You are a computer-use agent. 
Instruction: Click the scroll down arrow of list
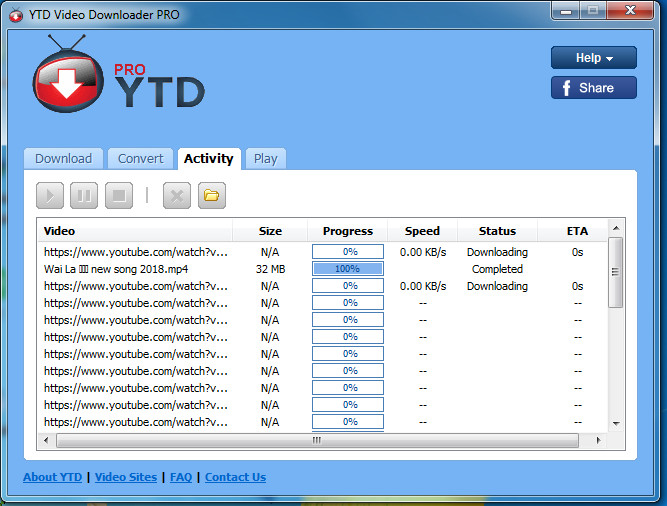coord(616,424)
